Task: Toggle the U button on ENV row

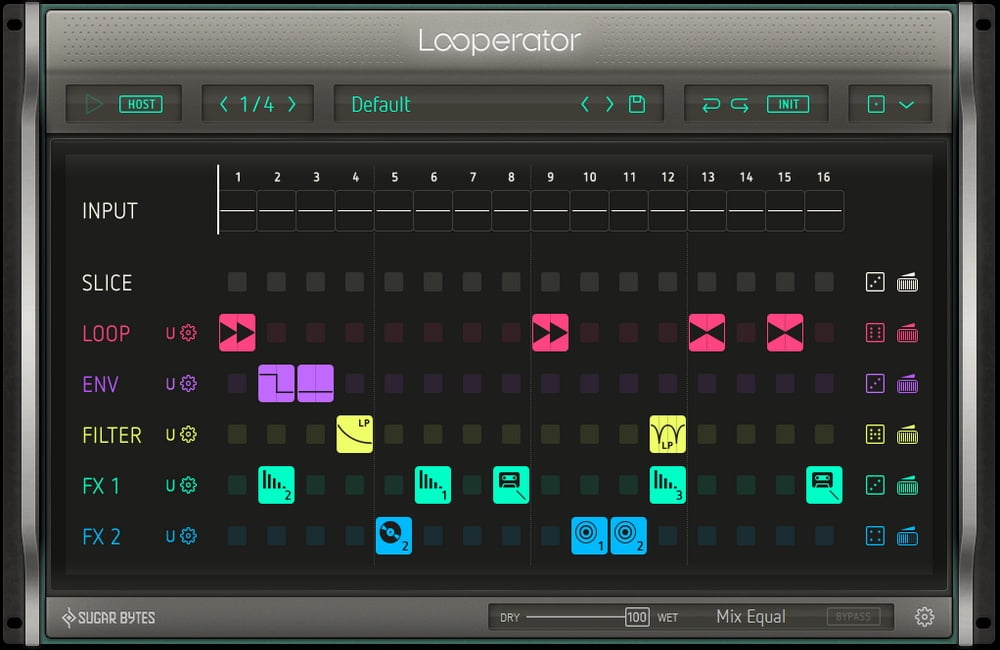Action: pyautogui.click(x=170, y=384)
